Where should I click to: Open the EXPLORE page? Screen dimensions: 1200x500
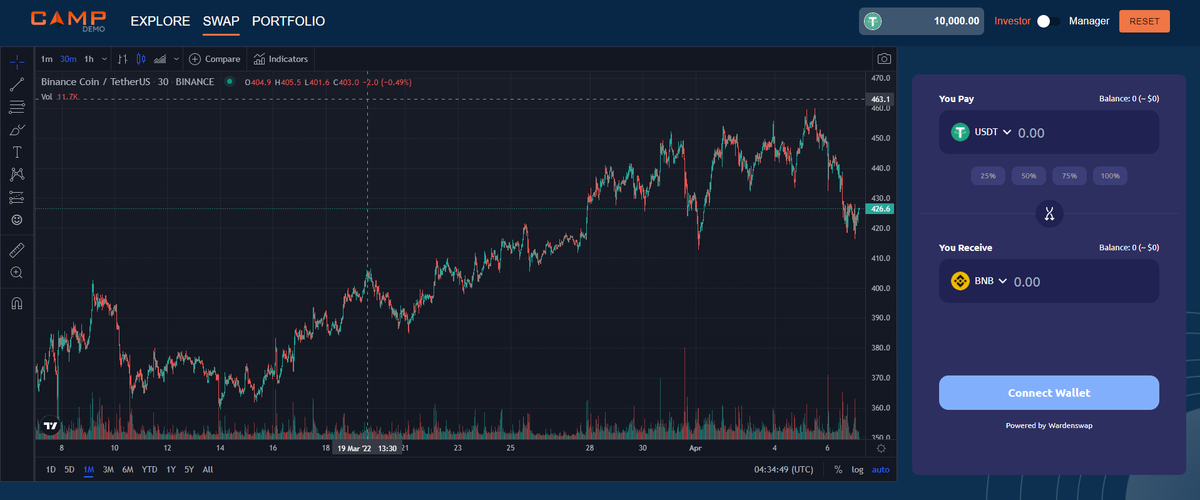click(160, 21)
